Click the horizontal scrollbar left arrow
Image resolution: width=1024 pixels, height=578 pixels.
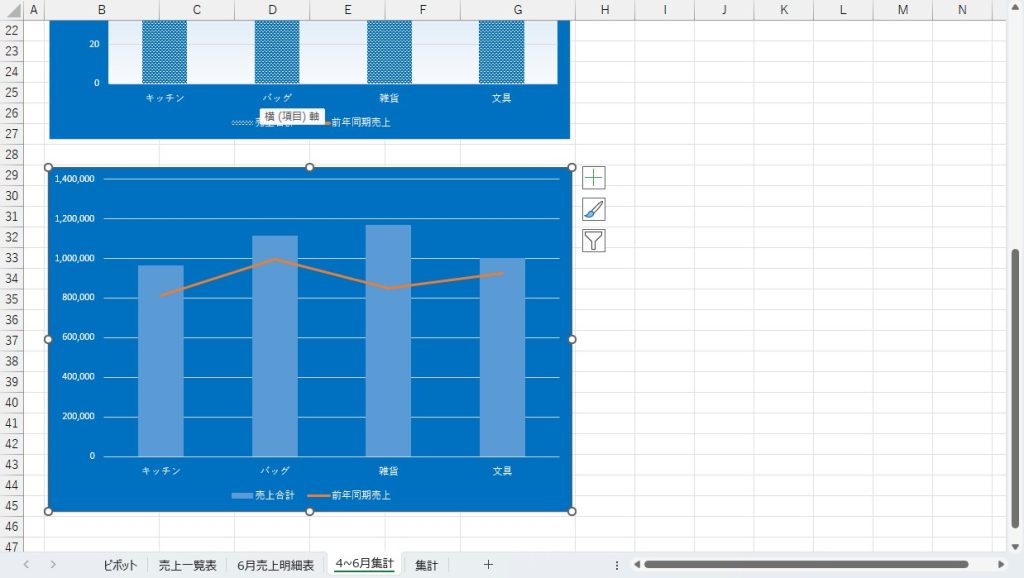pyautogui.click(x=636, y=565)
